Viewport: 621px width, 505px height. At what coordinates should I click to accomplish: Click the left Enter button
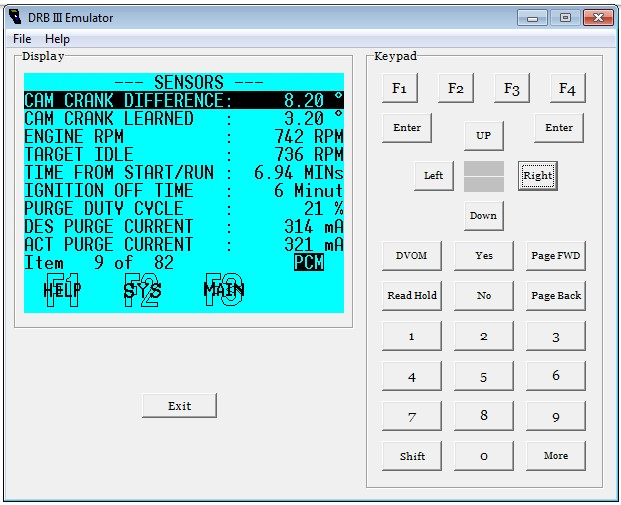407,128
